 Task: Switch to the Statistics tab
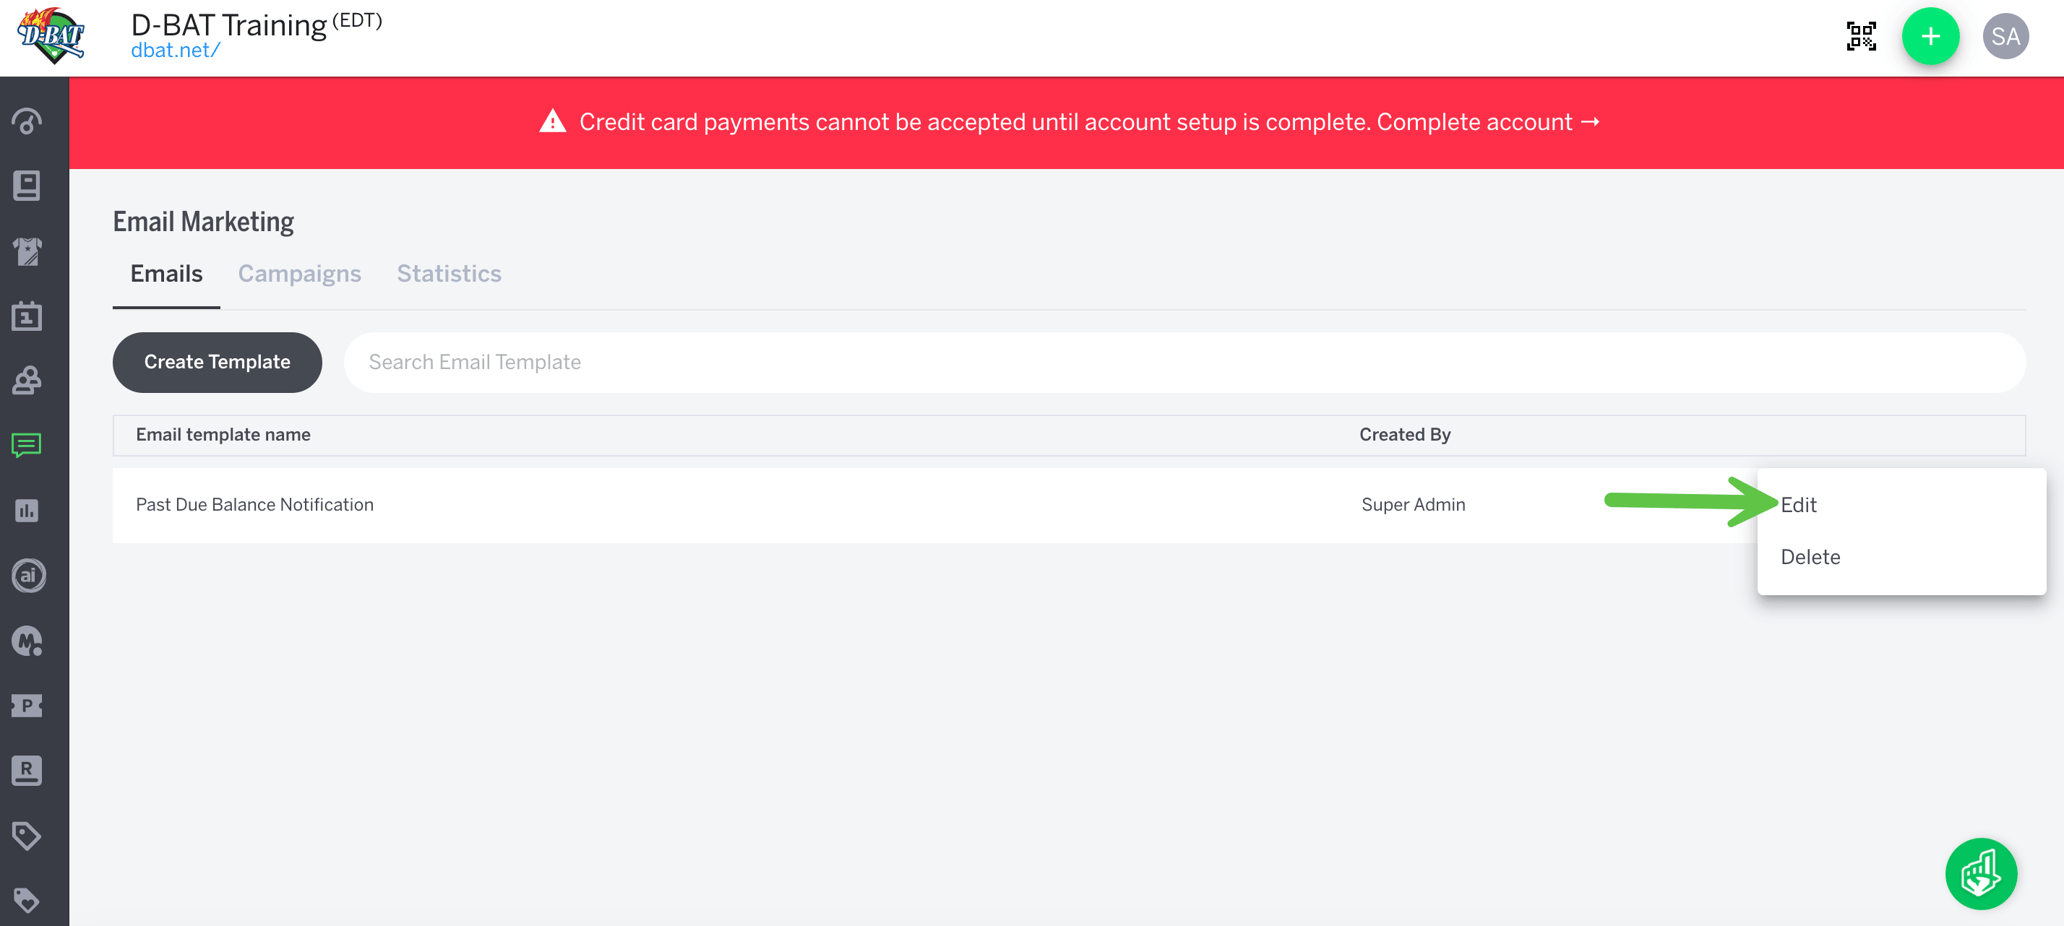pos(448,274)
